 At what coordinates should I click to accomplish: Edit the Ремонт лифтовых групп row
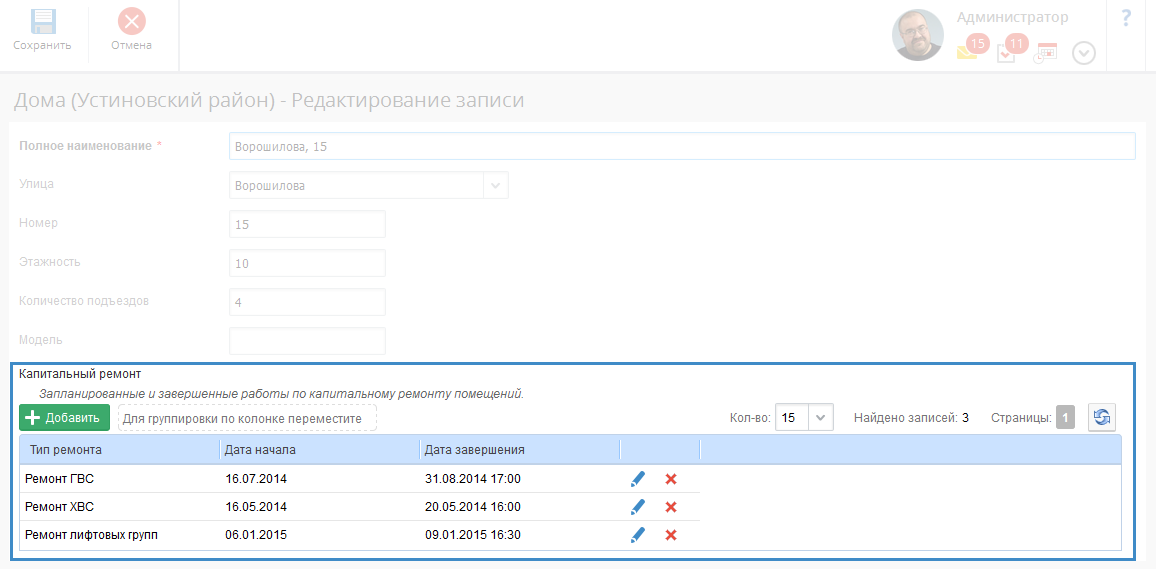click(x=638, y=535)
